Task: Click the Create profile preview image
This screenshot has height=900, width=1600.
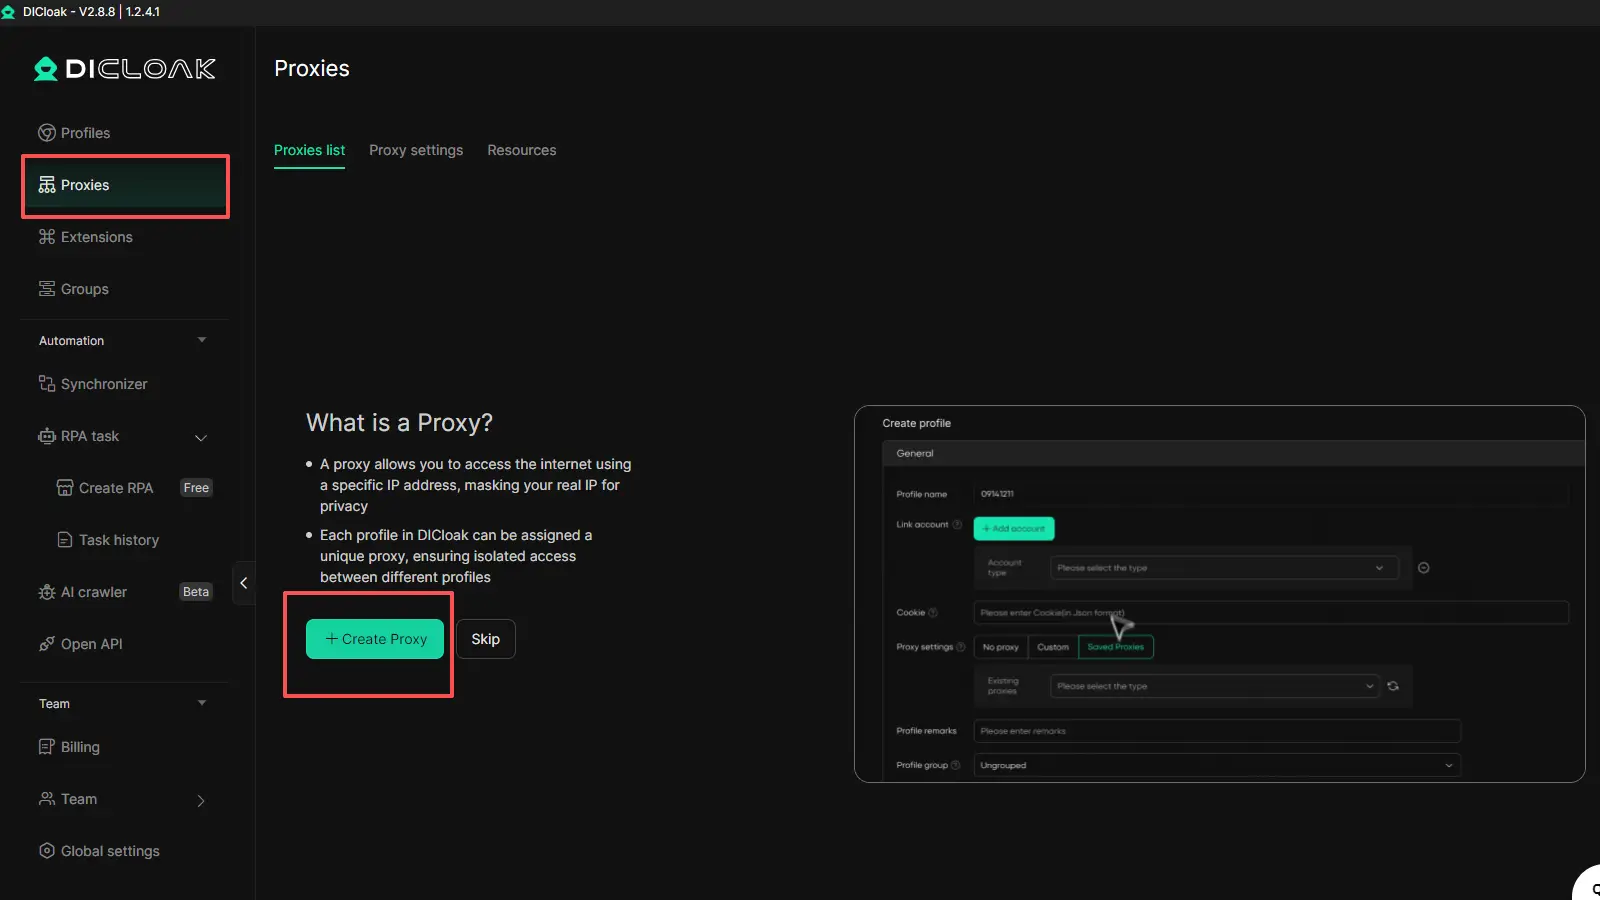Action: [x=1219, y=594]
